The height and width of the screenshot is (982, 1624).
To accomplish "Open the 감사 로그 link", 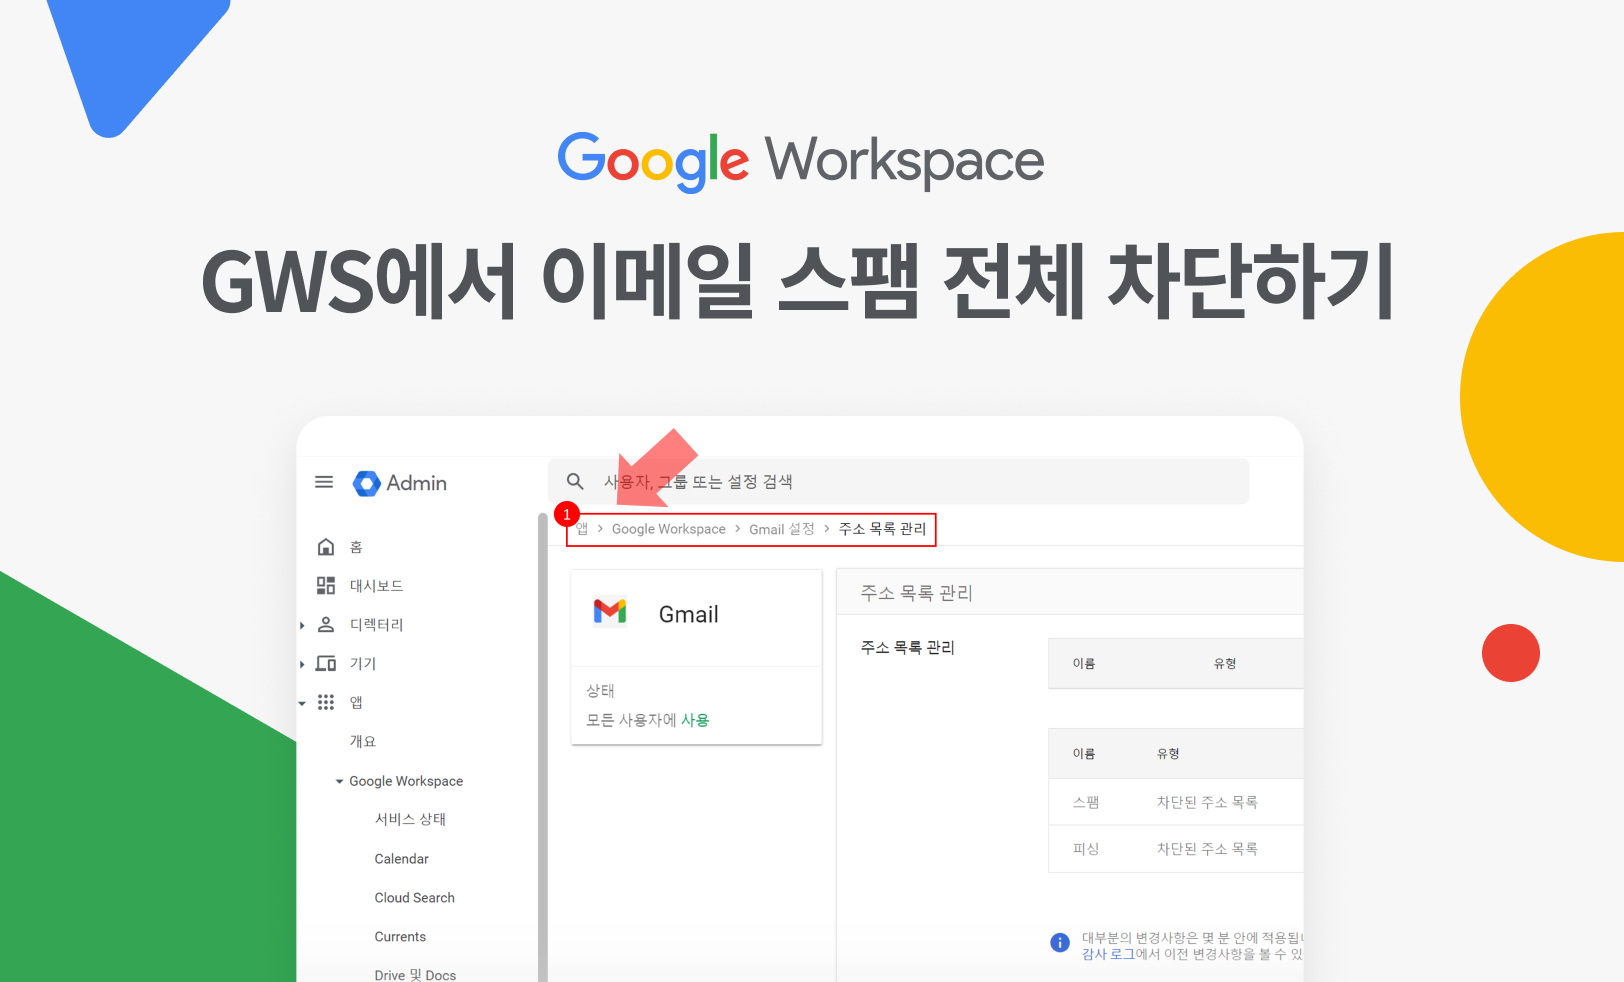I will 1108,955.
